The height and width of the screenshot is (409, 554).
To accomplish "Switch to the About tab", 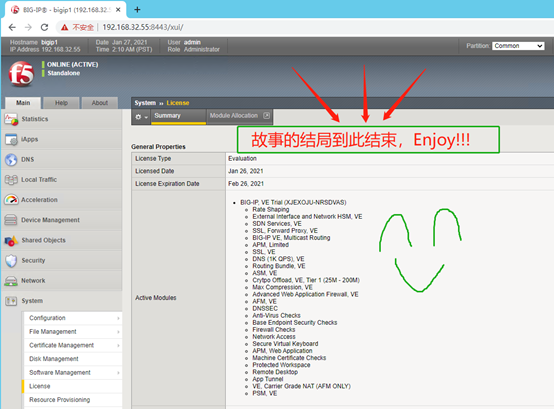I will tap(100, 103).
